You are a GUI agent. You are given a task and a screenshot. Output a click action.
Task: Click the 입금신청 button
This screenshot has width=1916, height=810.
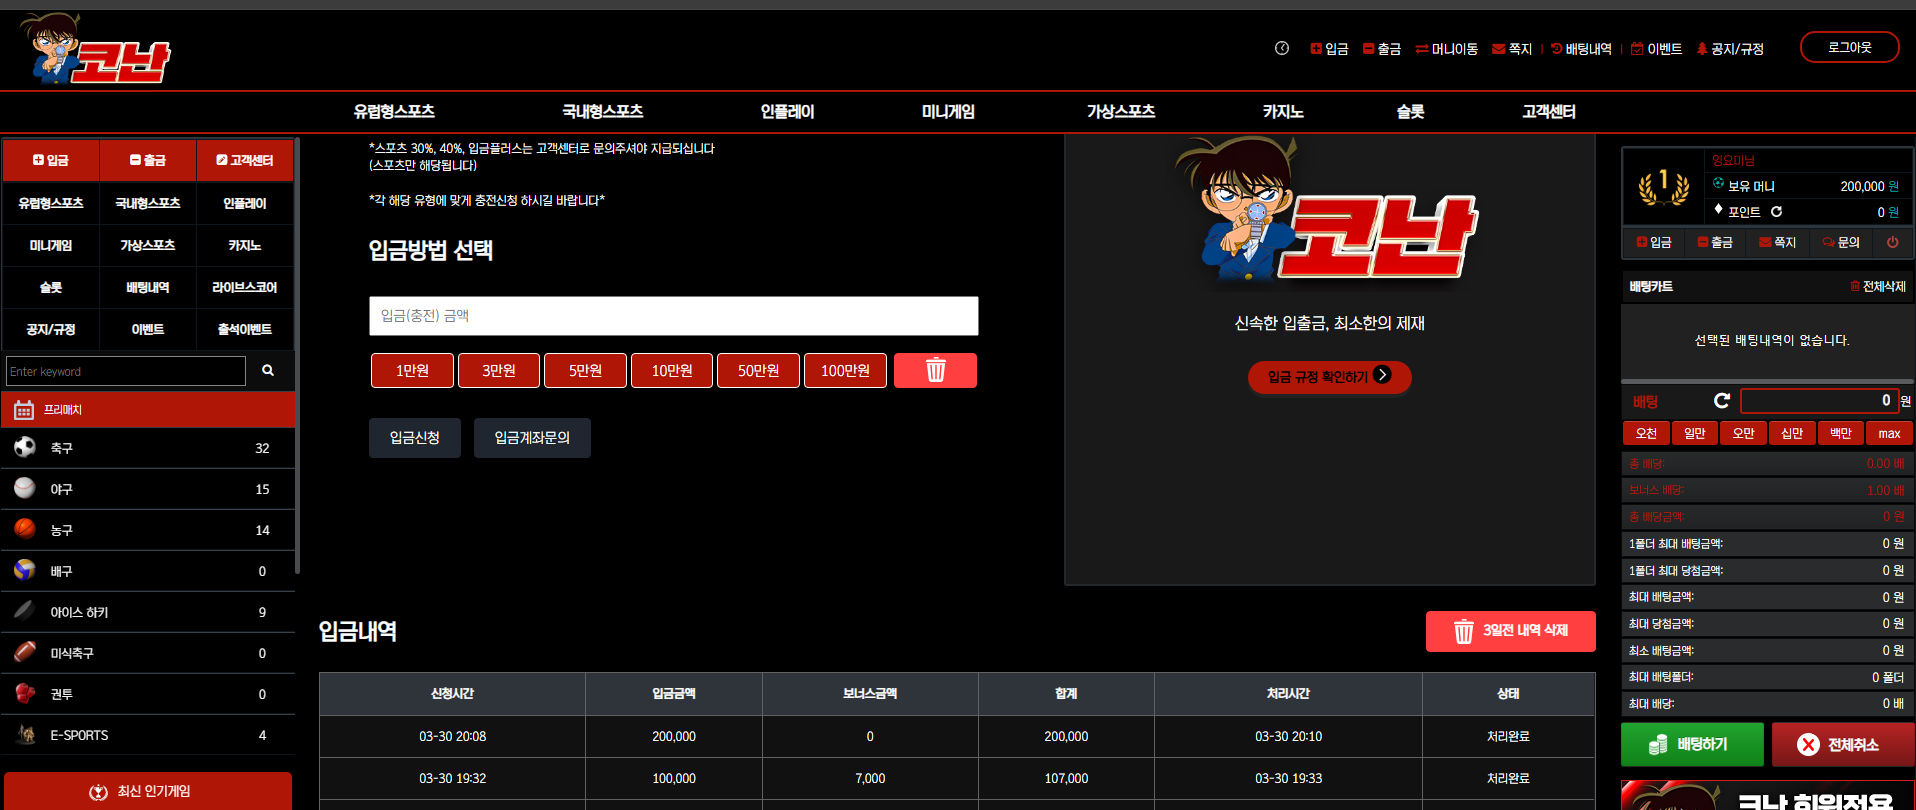click(415, 438)
